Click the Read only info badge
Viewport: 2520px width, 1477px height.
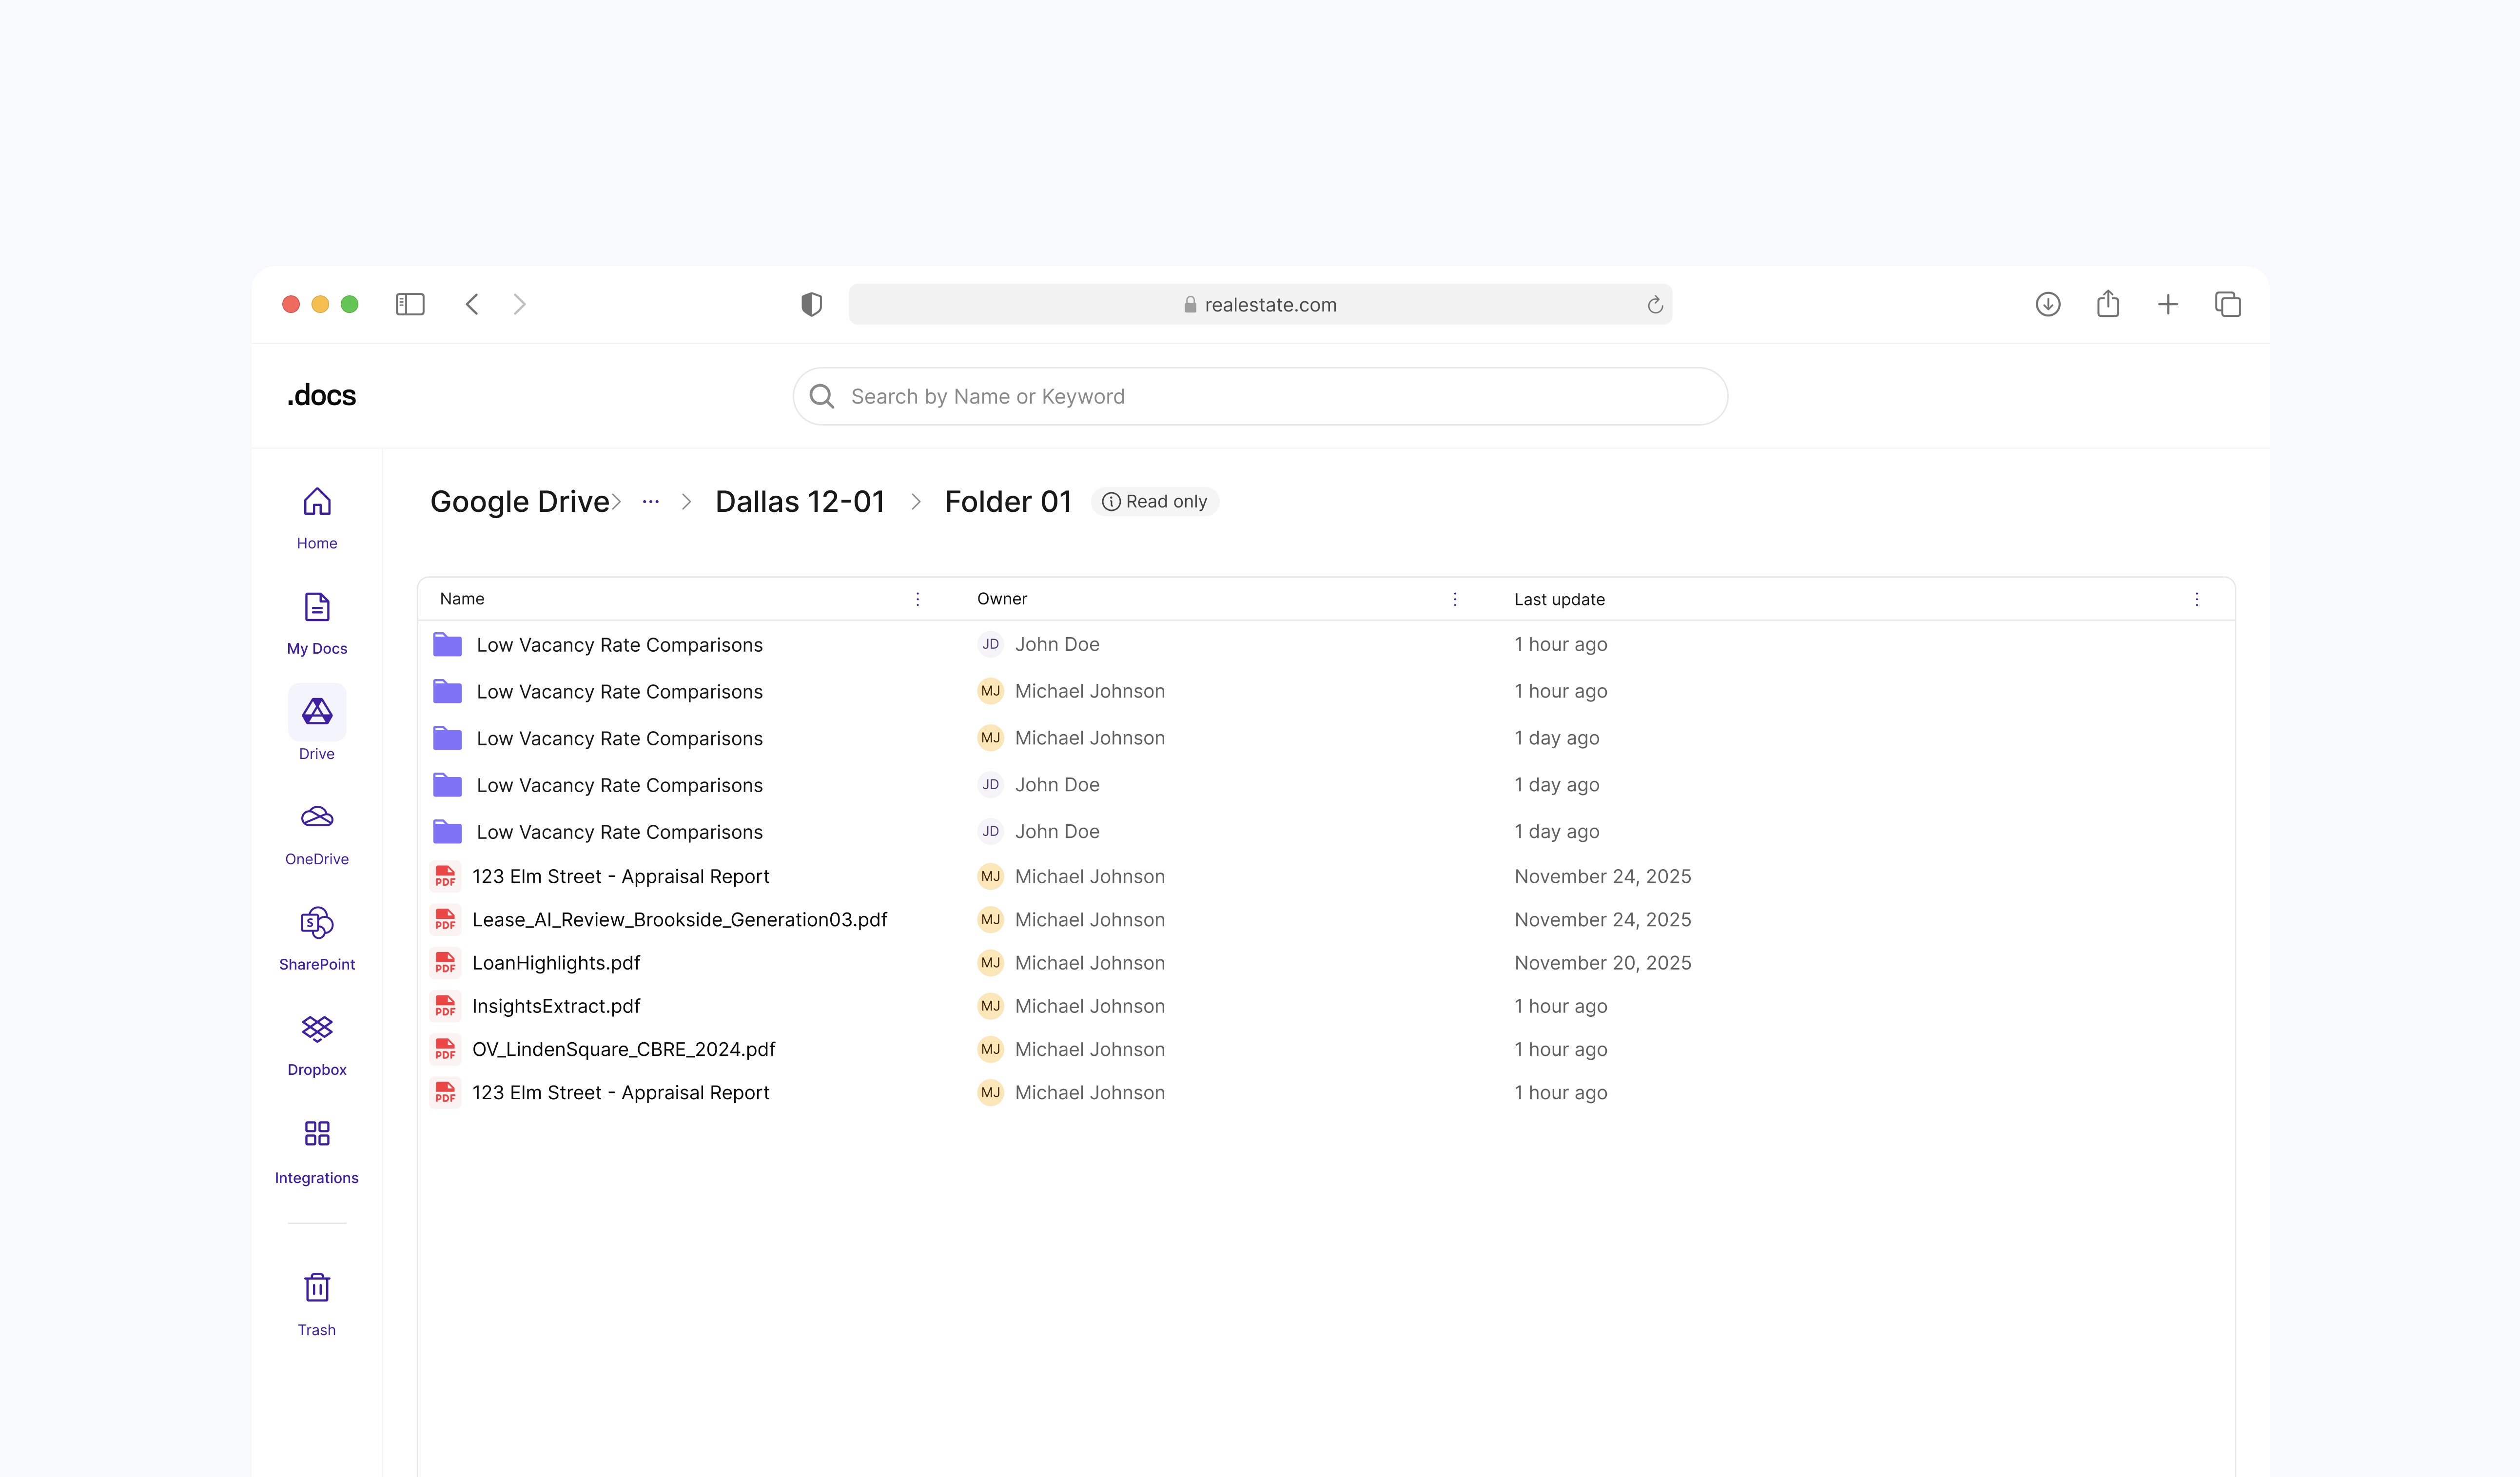tap(1155, 502)
